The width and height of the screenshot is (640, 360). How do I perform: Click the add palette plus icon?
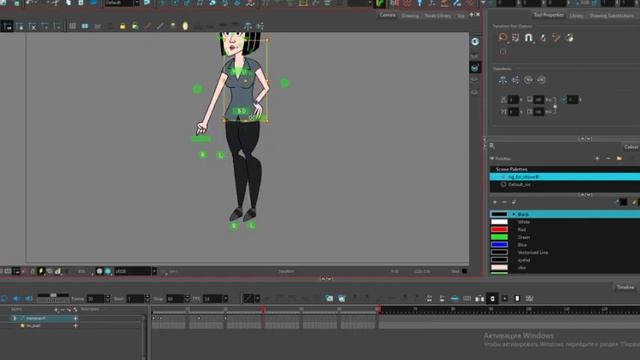(597, 158)
